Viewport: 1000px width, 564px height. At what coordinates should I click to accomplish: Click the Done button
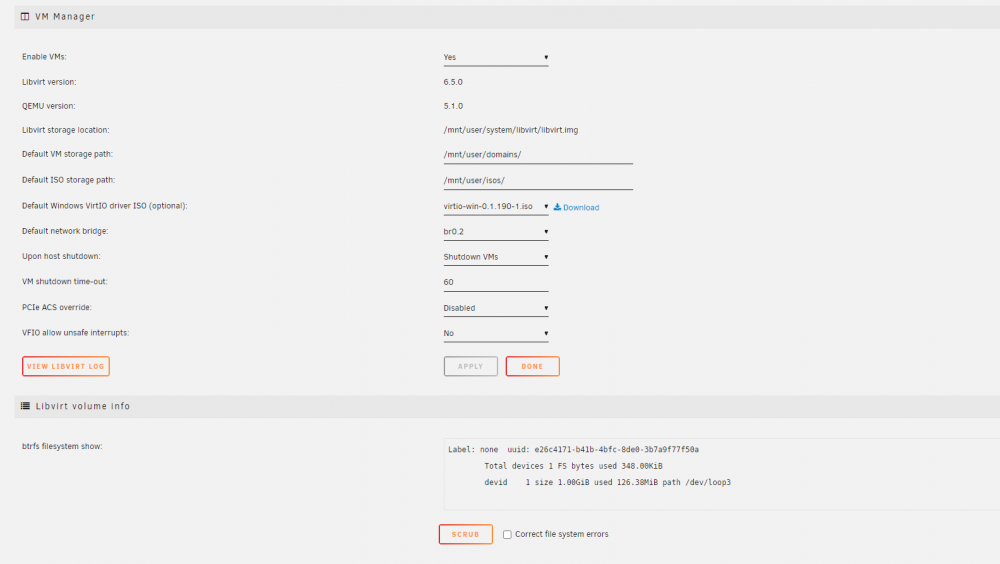(533, 366)
